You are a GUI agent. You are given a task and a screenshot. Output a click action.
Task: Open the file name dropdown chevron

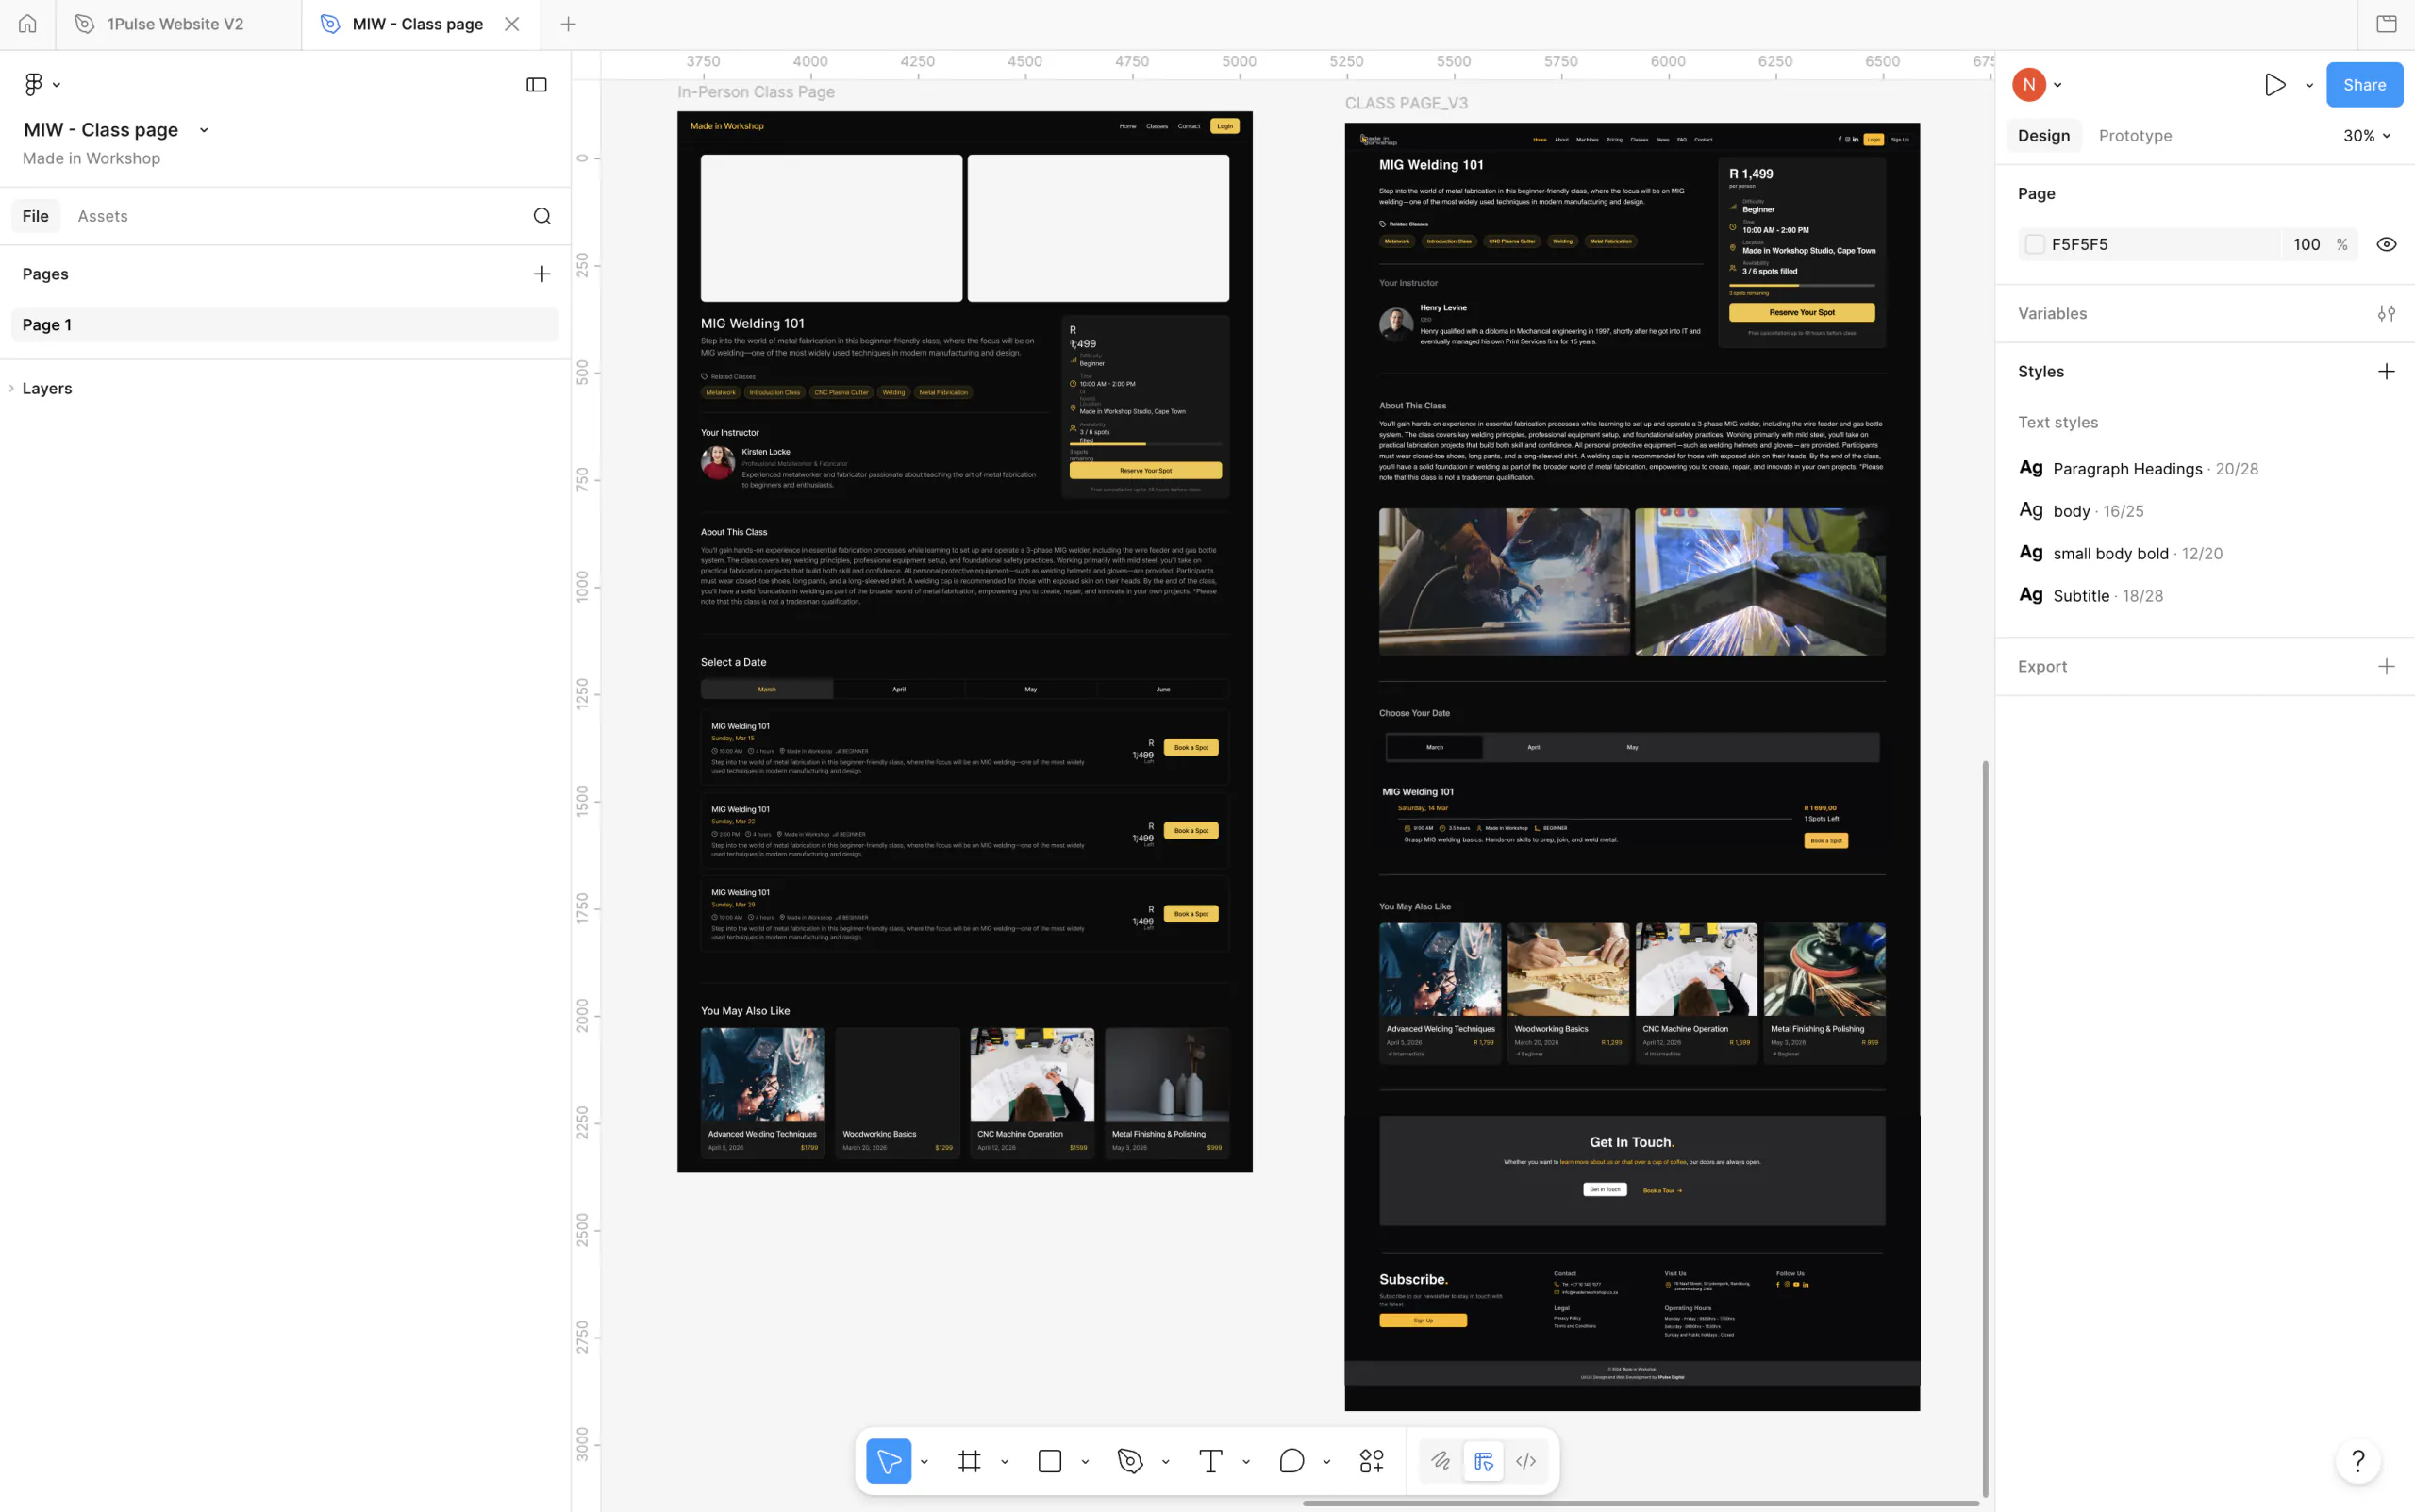tap(204, 130)
